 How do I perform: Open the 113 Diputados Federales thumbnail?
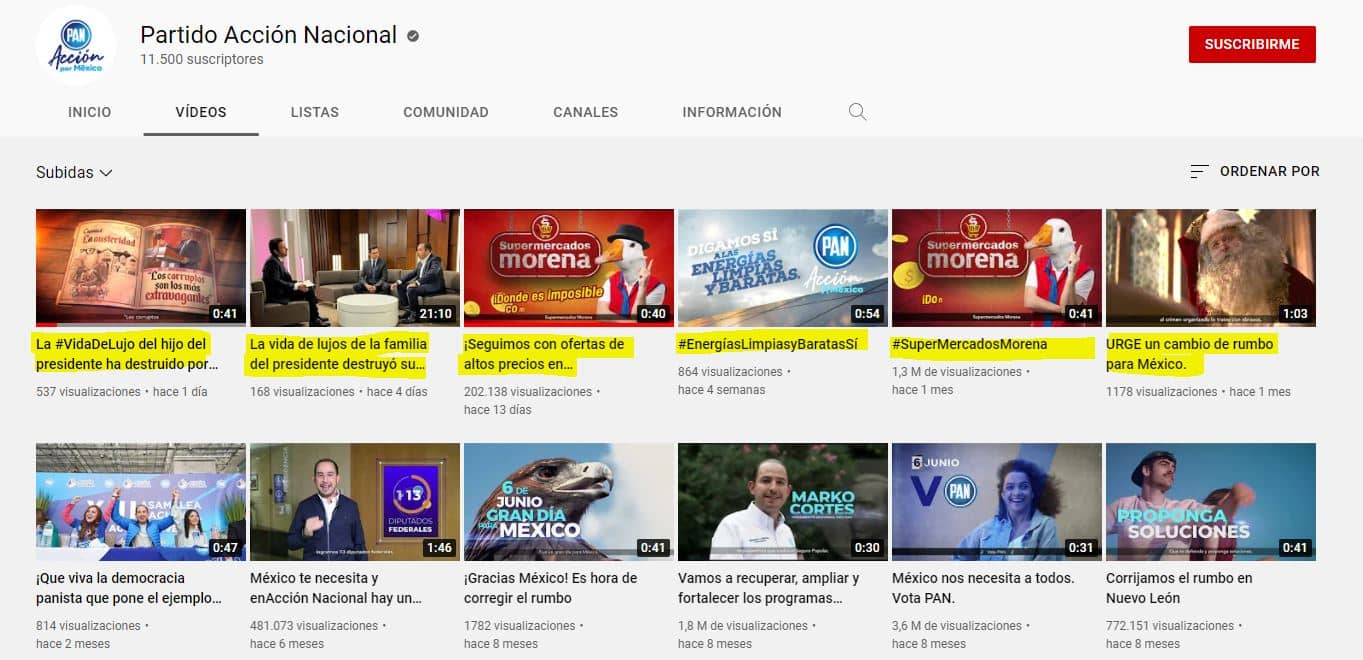(355, 502)
